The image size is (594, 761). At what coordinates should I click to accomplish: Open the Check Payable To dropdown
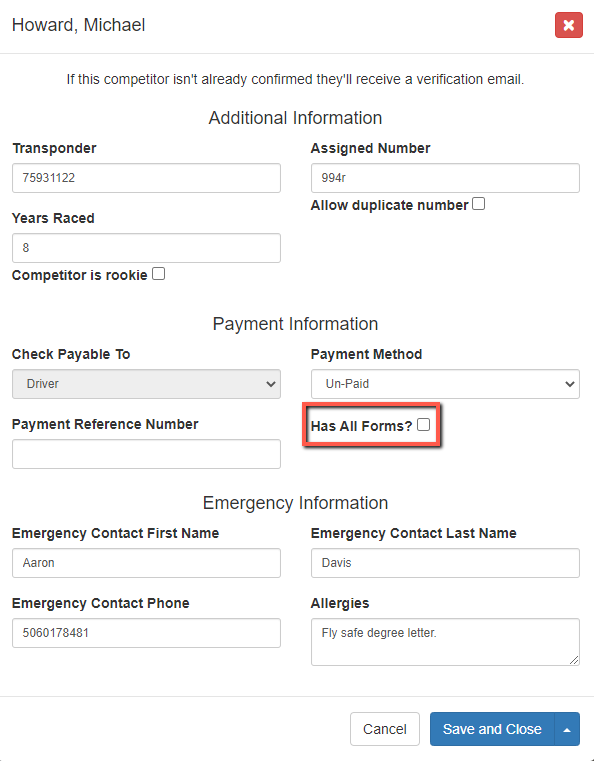(147, 384)
